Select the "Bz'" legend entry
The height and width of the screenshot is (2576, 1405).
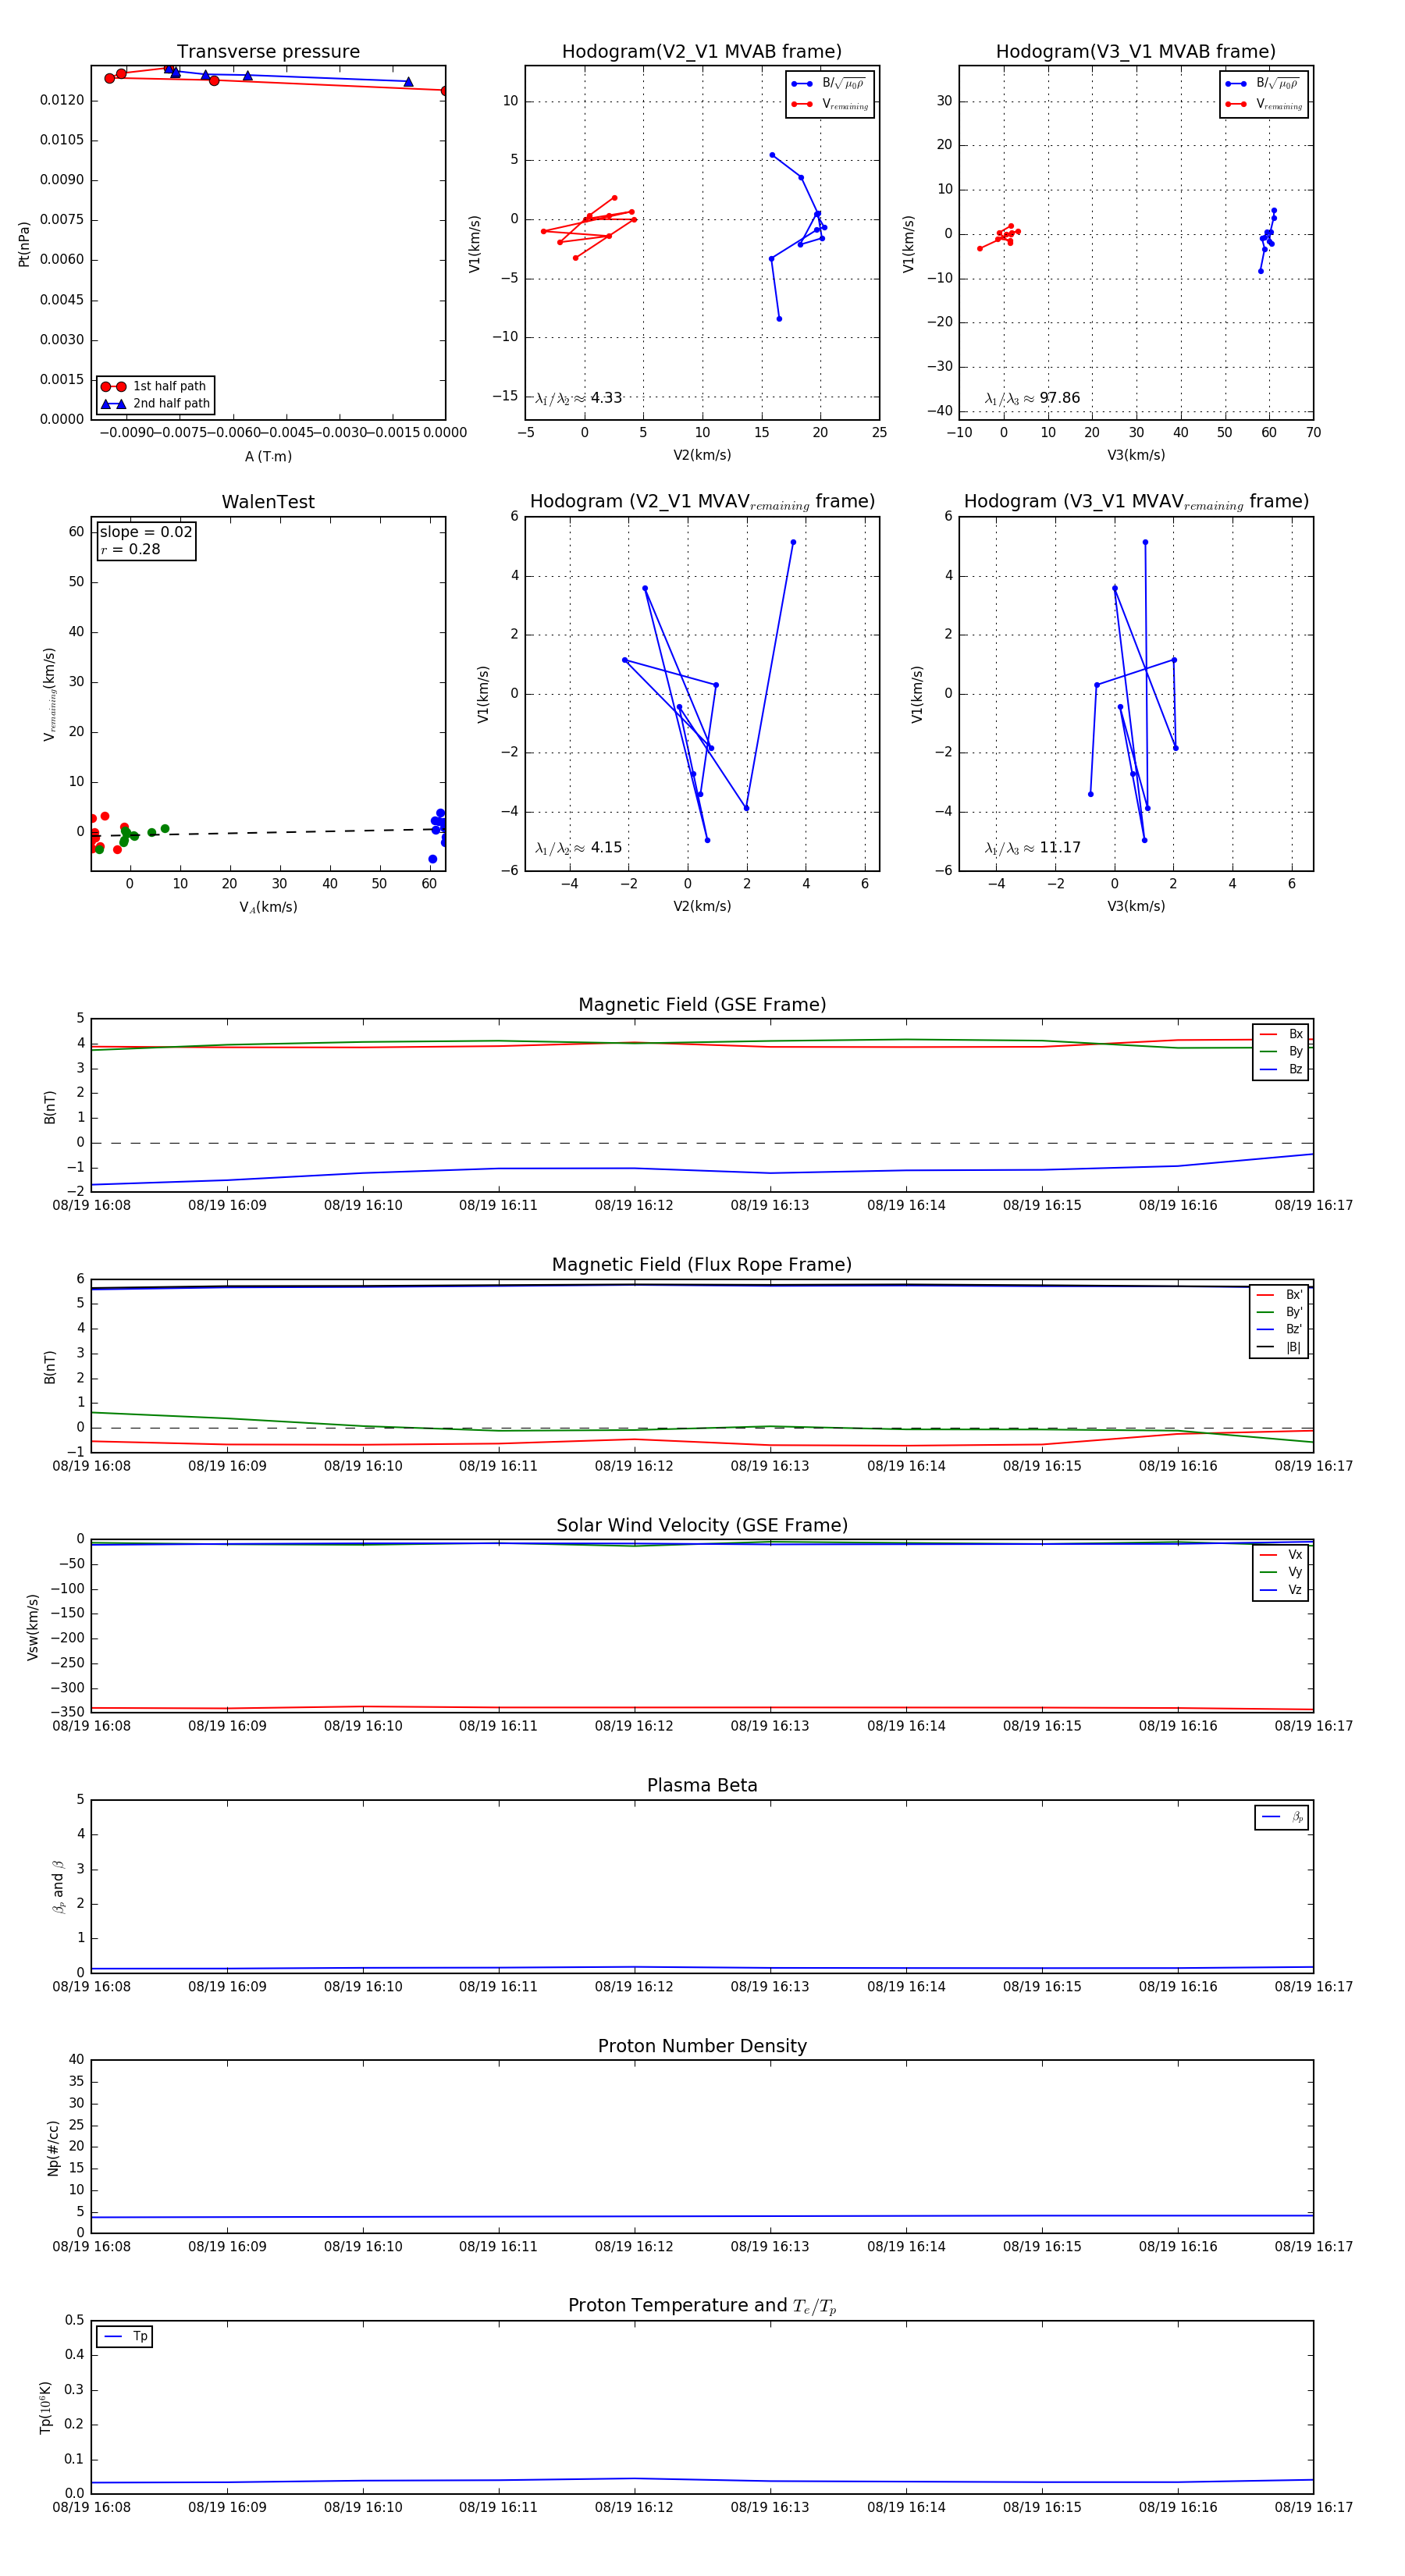click(x=1279, y=1330)
